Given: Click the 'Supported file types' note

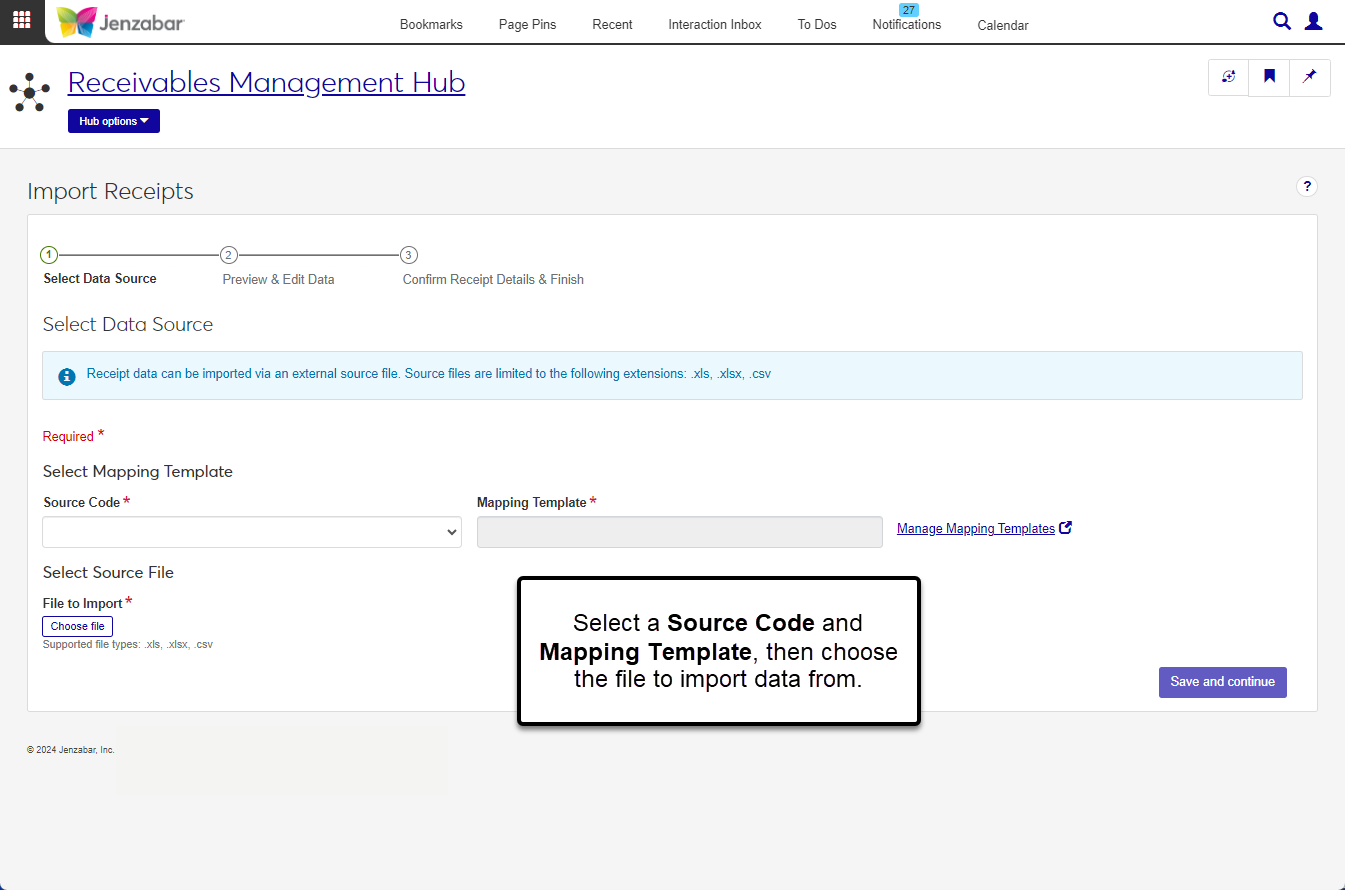Looking at the screenshot, I should tap(128, 645).
